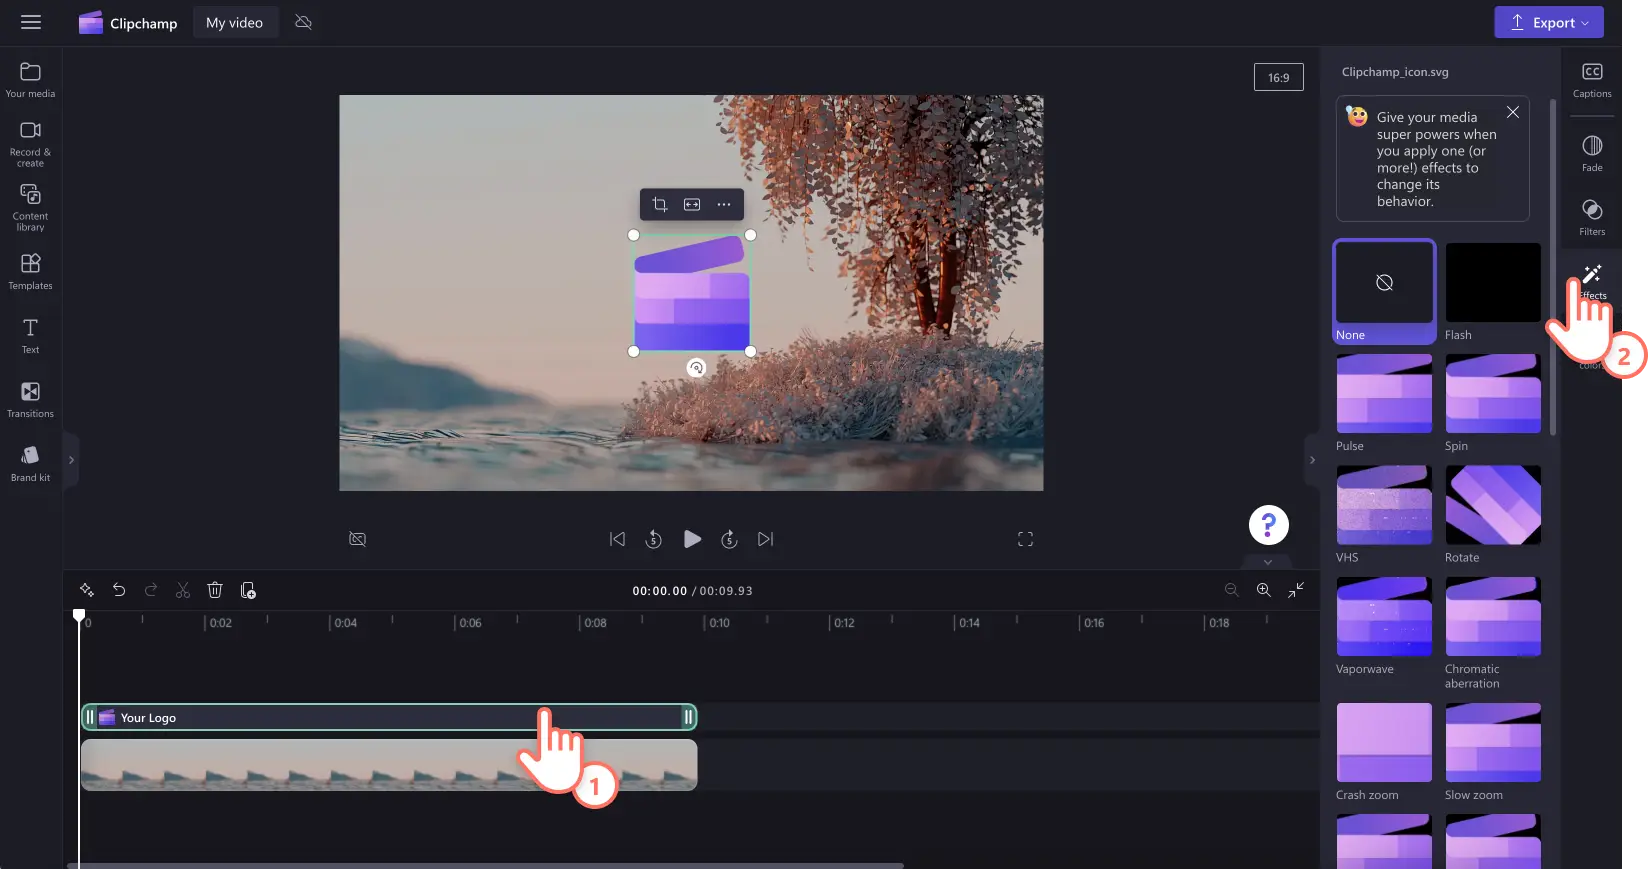The height and width of the screenshot is (869, 1648).
Task: Rewind five seconds
Action: [654, 539]
